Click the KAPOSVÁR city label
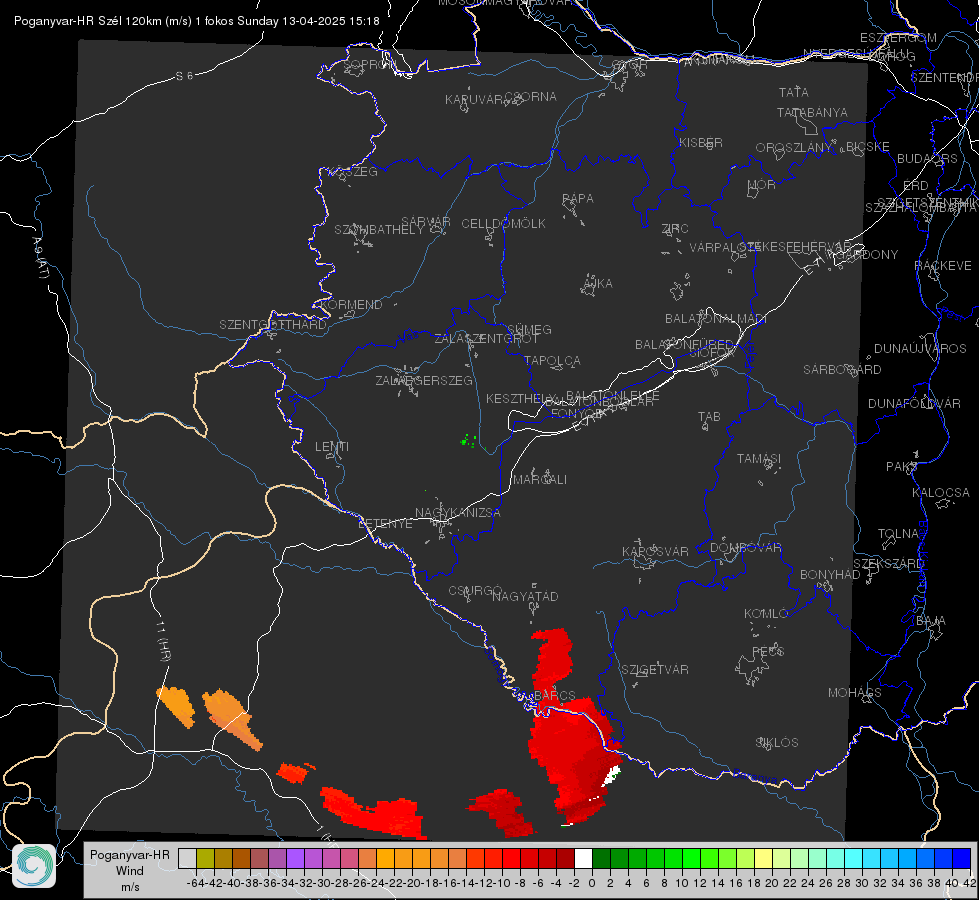The height and width of the screenshot is (900, 979). (x=655, y=551)
